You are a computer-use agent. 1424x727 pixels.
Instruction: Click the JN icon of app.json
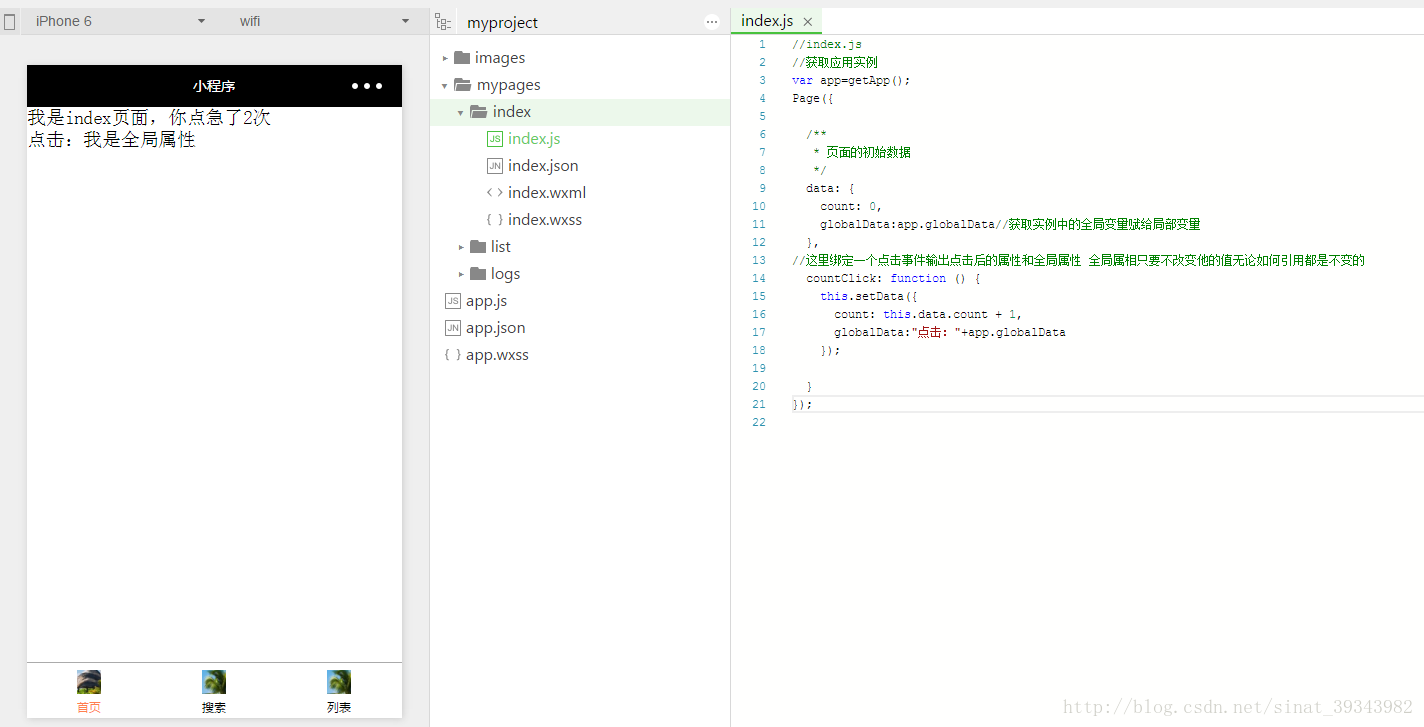[453, 328]
